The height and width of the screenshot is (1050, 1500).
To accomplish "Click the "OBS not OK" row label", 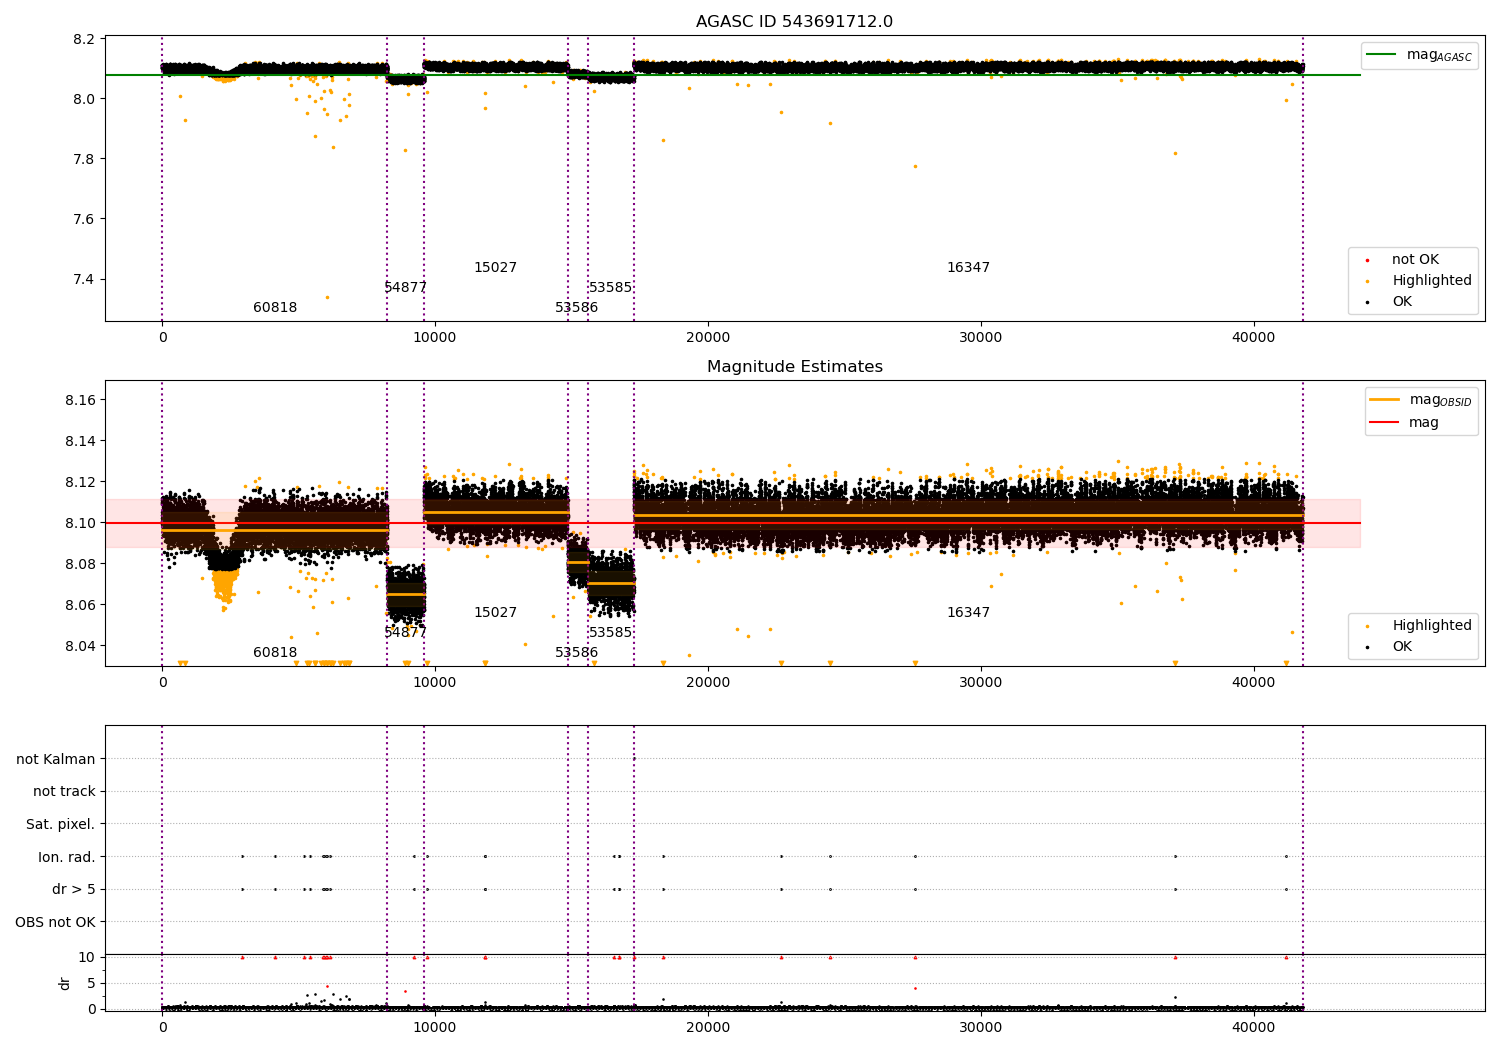I will (56, 922).
